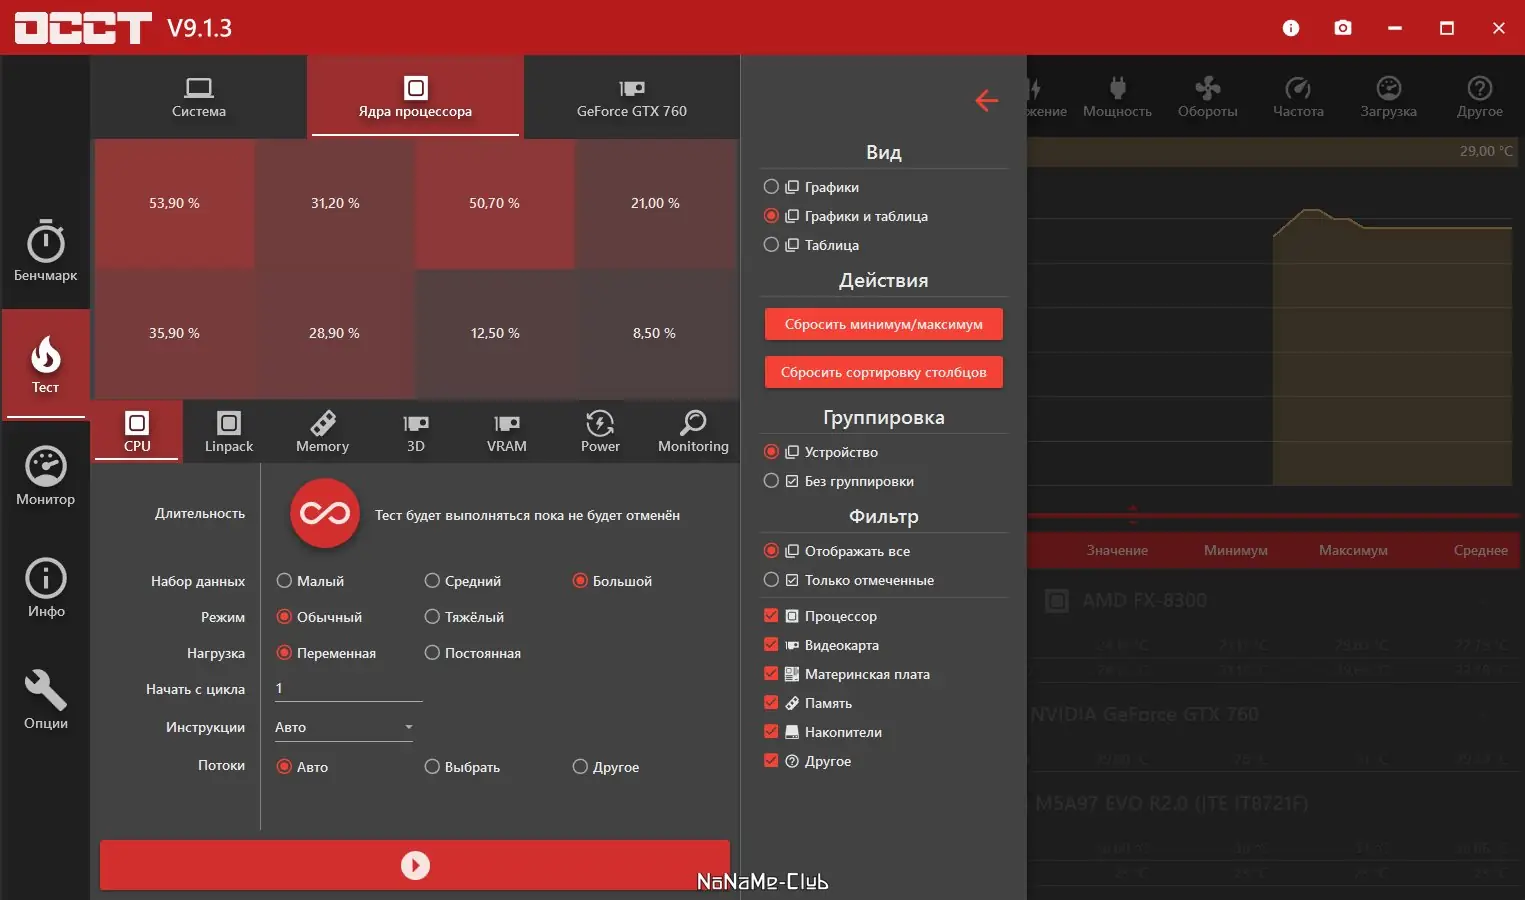Open the Тест section in sidebar

[x=45, y=364]
